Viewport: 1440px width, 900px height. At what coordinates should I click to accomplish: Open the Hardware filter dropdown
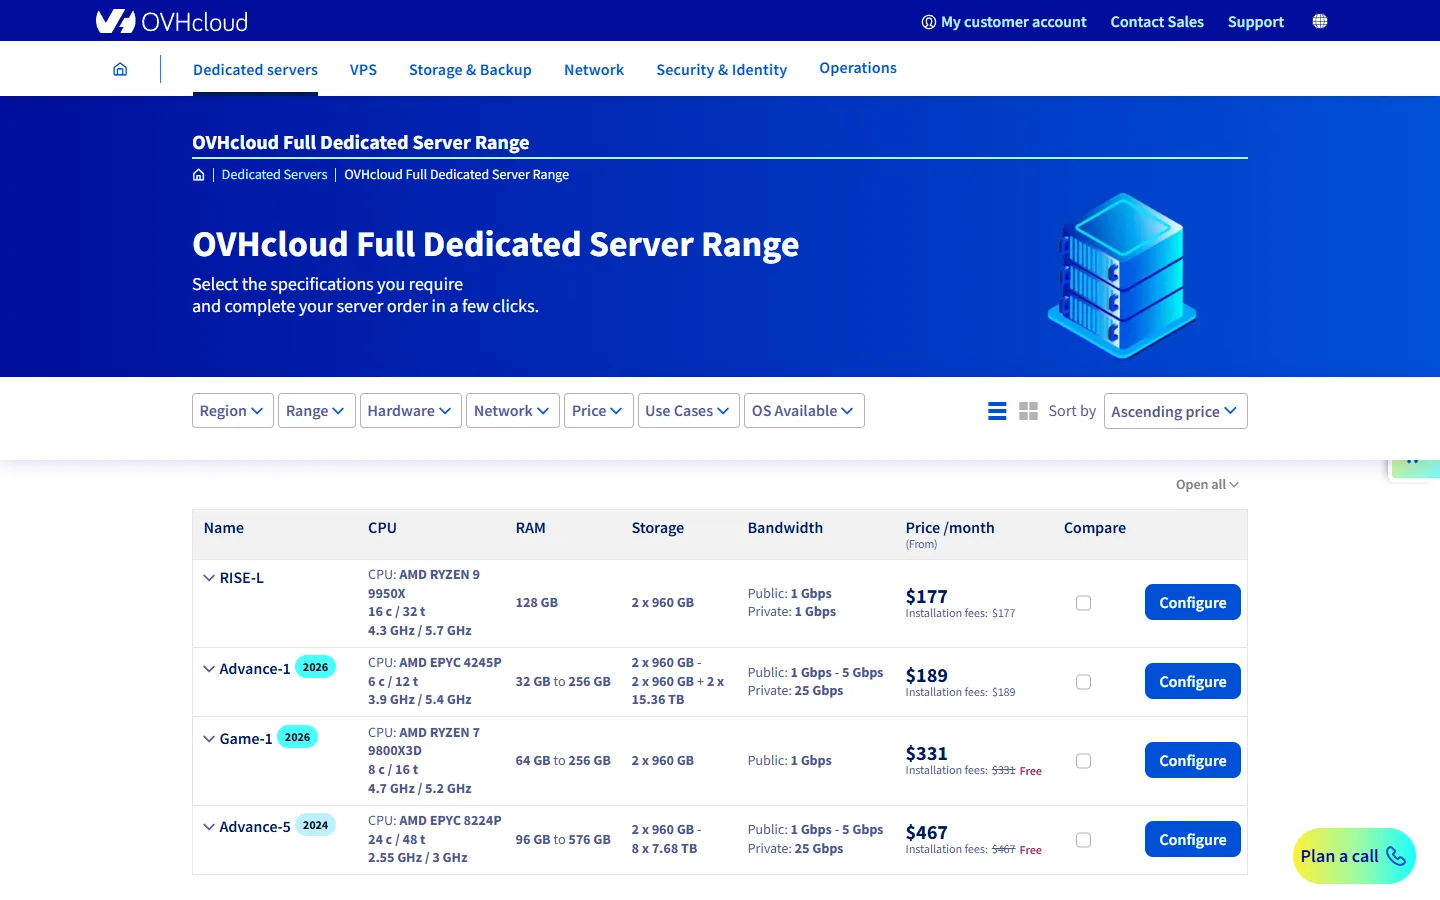[x=411, y=411]
